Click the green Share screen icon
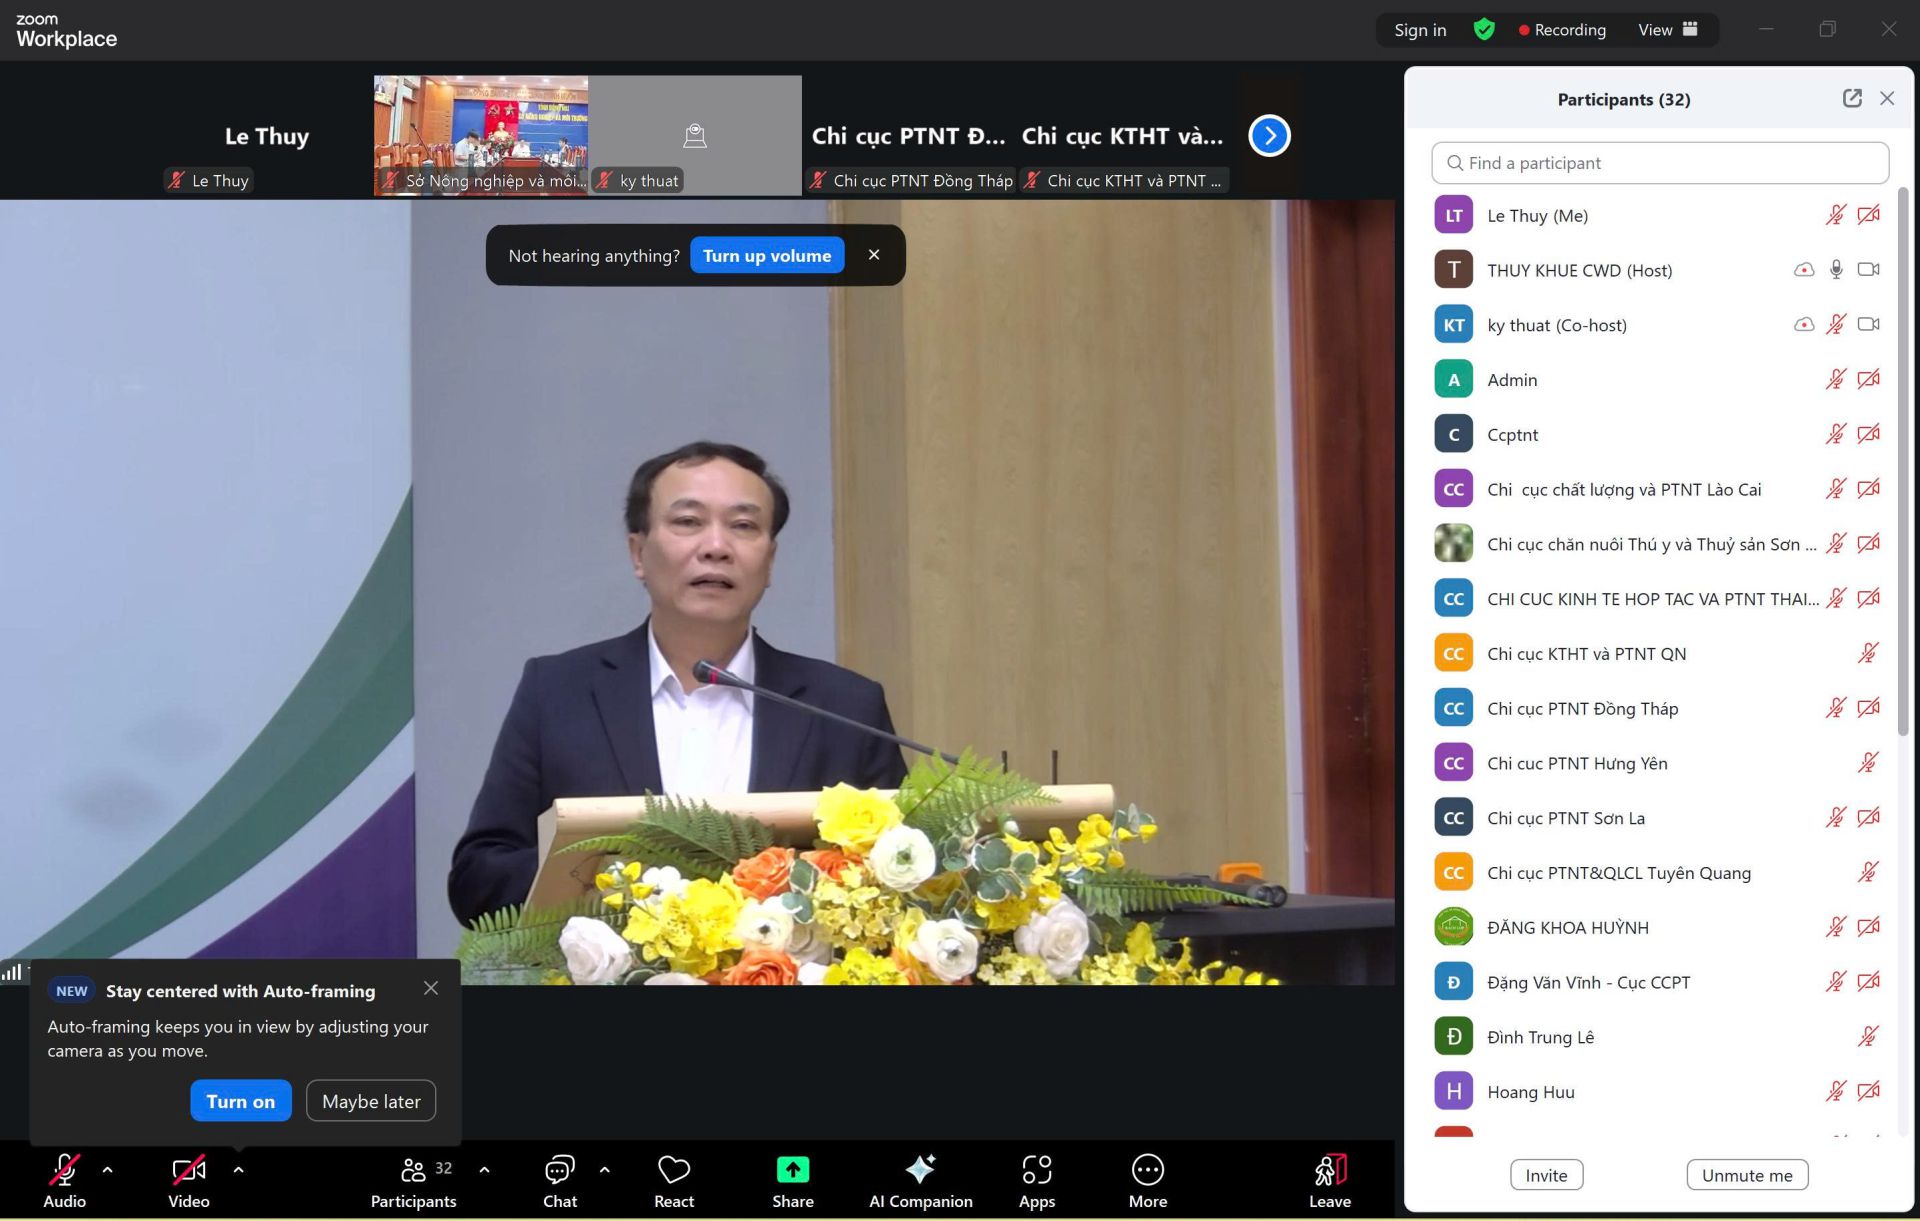 pyautogui.click(x=792, y=1170)
